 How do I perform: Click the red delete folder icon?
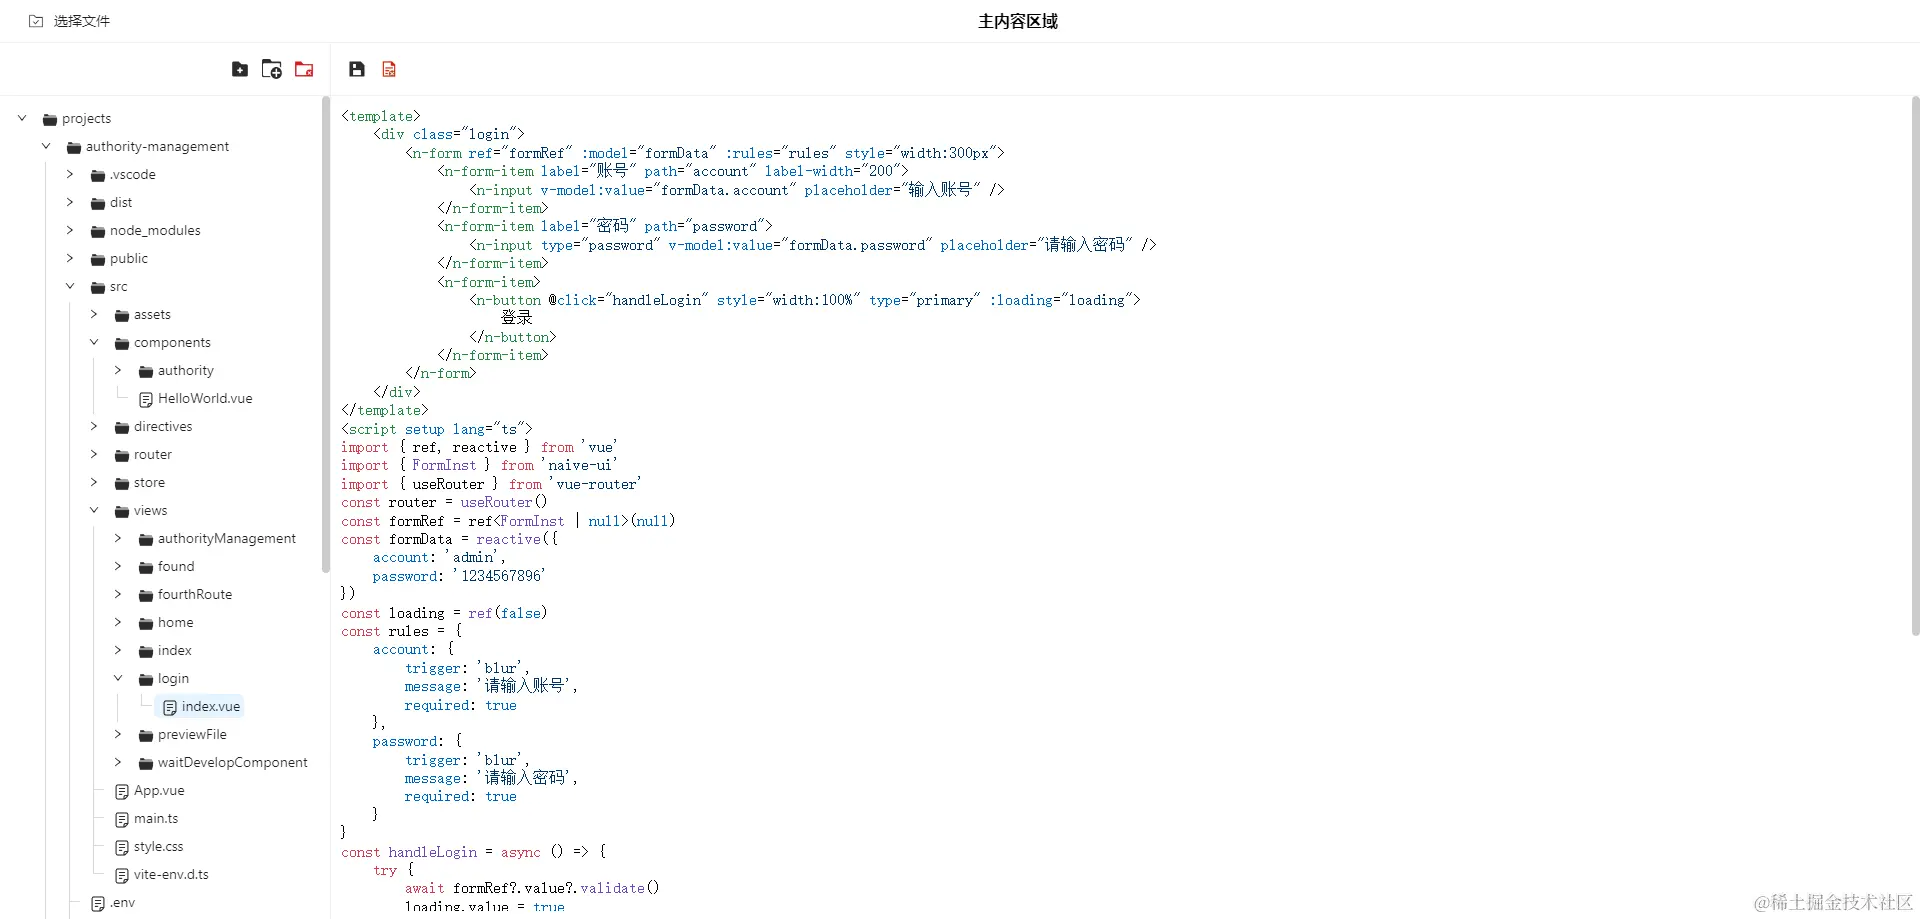tap(304, 68)
